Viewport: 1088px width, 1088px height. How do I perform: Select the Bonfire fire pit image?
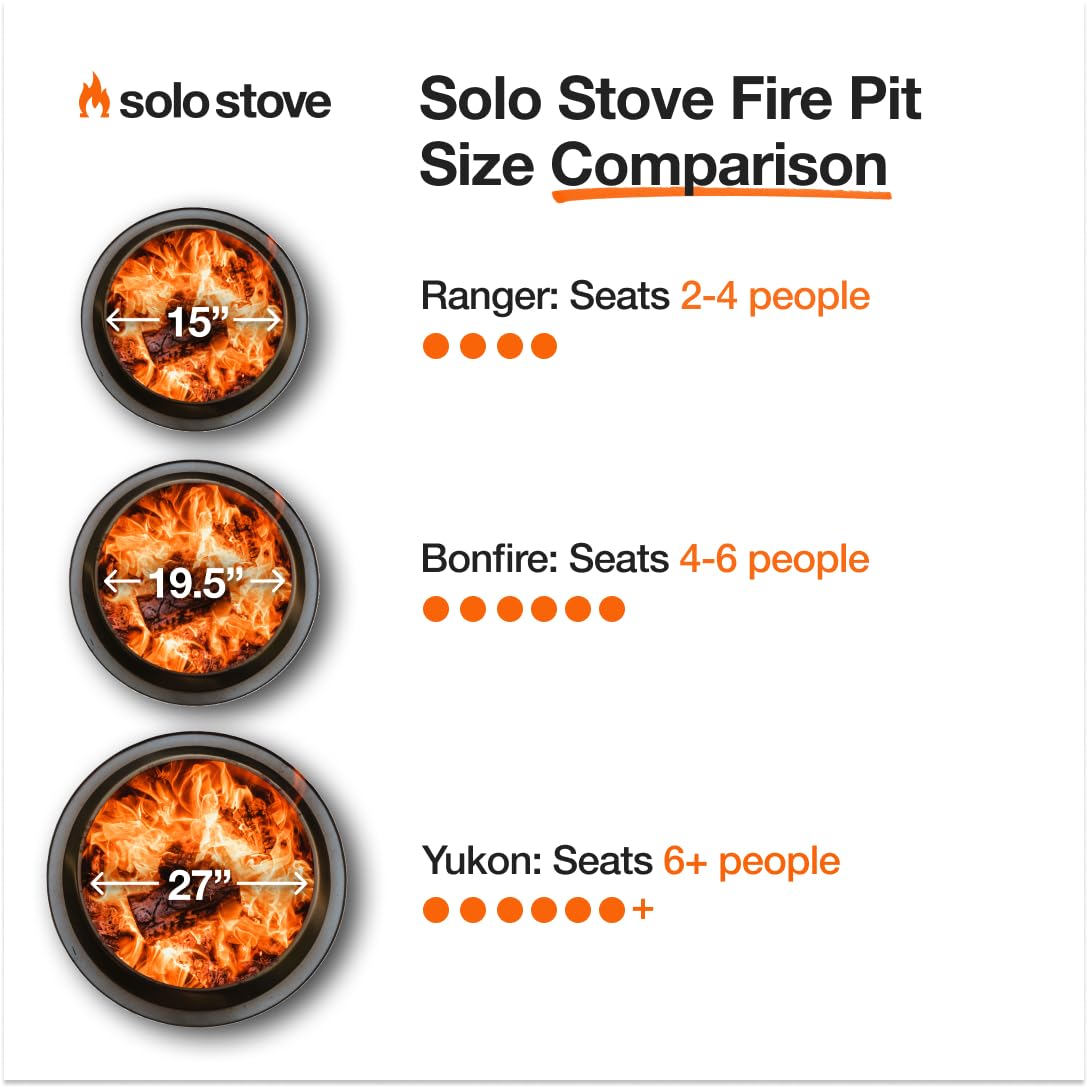click(194, 583)
